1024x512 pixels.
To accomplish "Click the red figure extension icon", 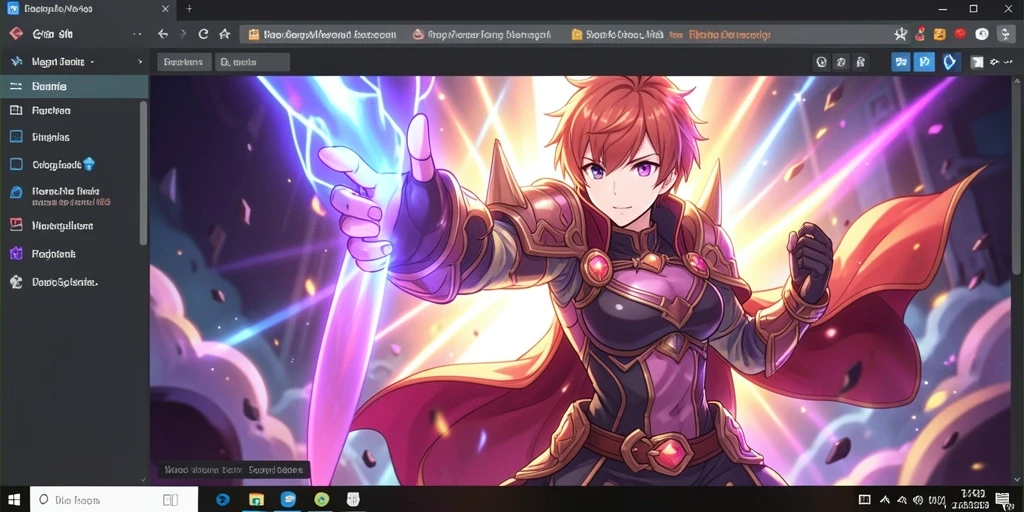I will point(920,34).
